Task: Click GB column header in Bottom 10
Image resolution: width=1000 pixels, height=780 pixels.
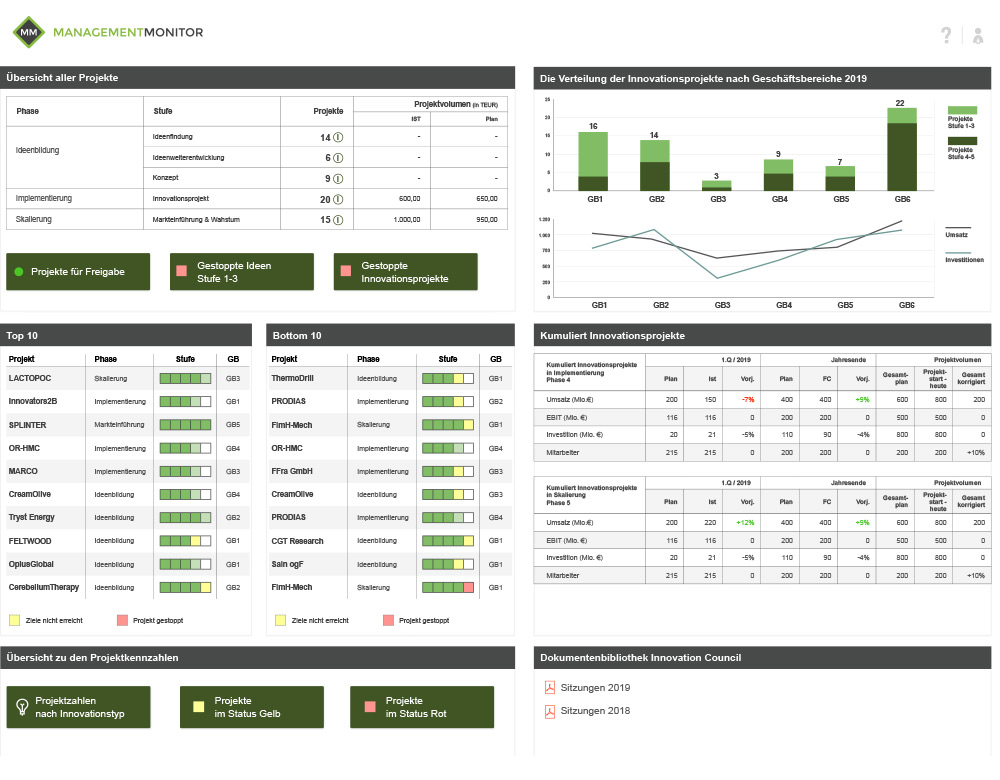Action: (x=496, y=359)
